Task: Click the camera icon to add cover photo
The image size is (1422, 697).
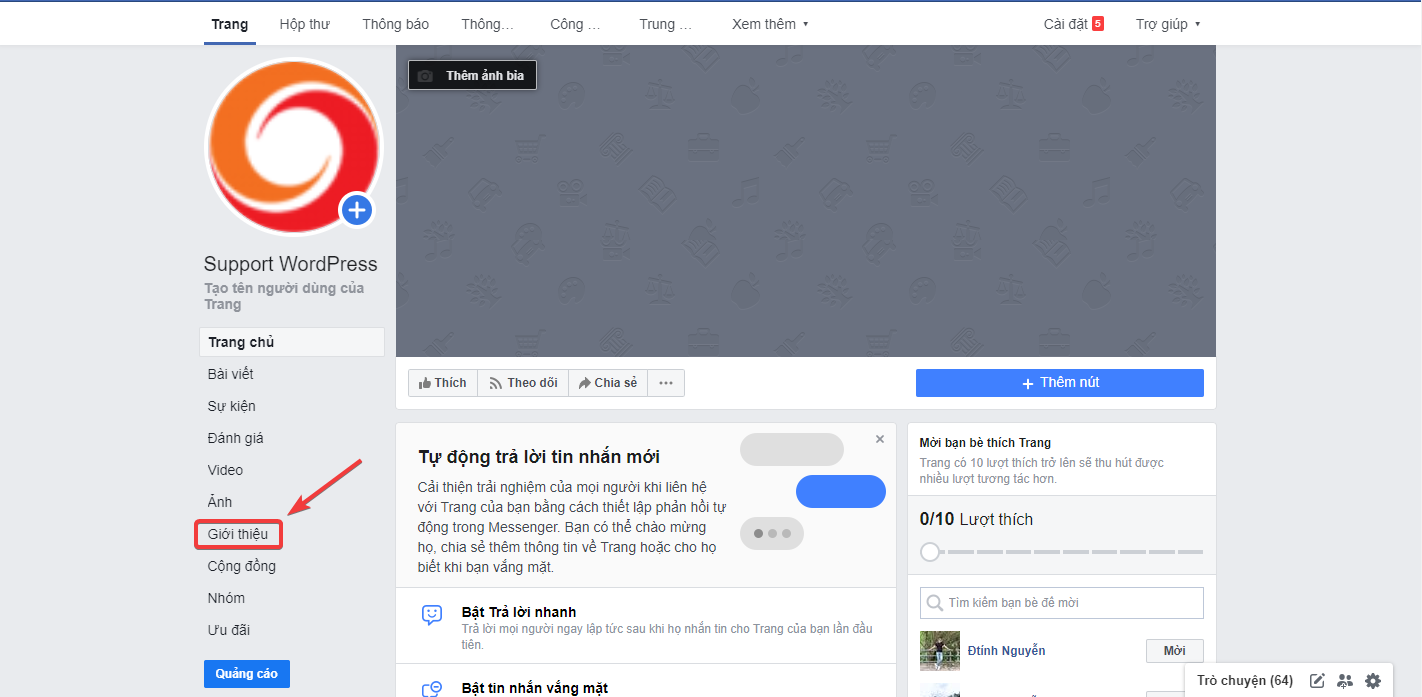Action: point(425,76)
